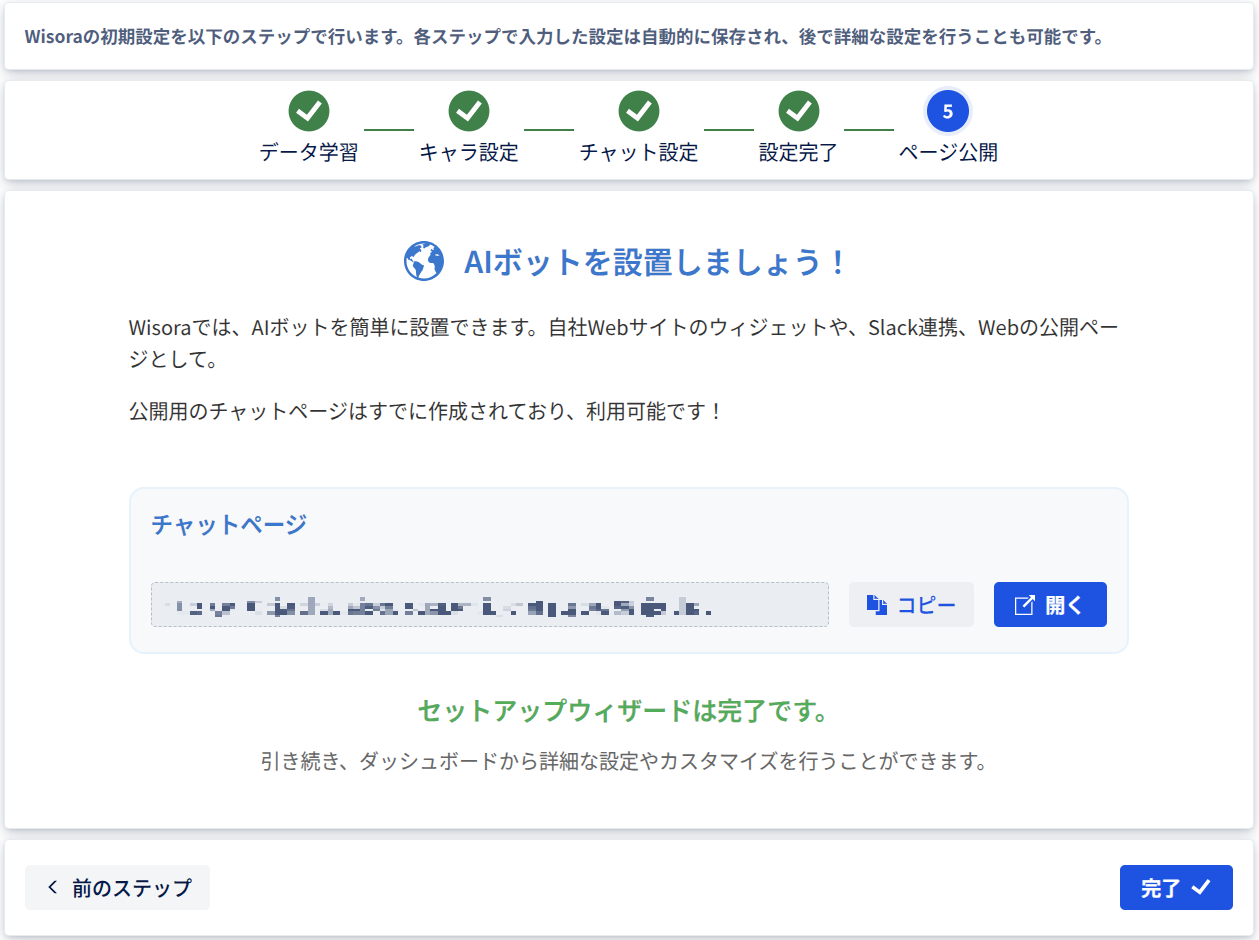Click the セットアップウィザードは完了です。 message
Viewport: 1259px width, 940px height.
click(x=624, y=711)
